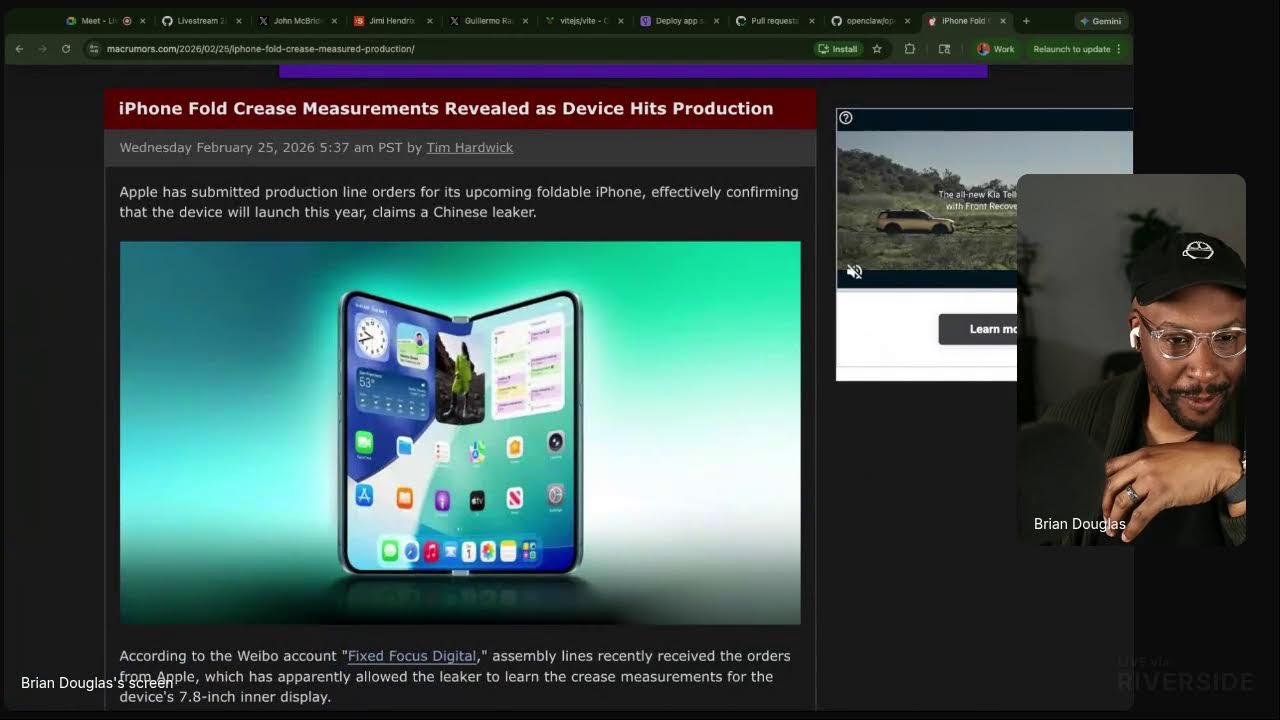Bookmark this page with the star icon
Screen dimensions: 1280x720
(877, 49)
